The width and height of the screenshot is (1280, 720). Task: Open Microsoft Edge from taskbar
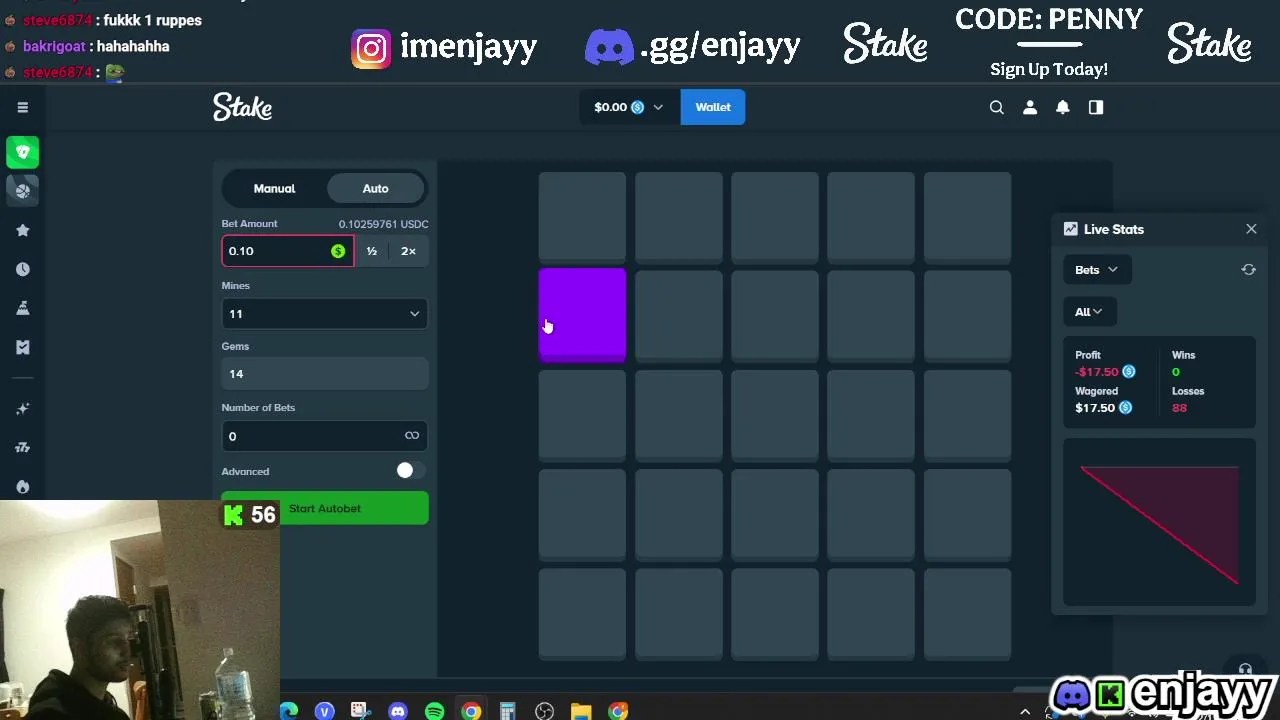pos(288,711)
